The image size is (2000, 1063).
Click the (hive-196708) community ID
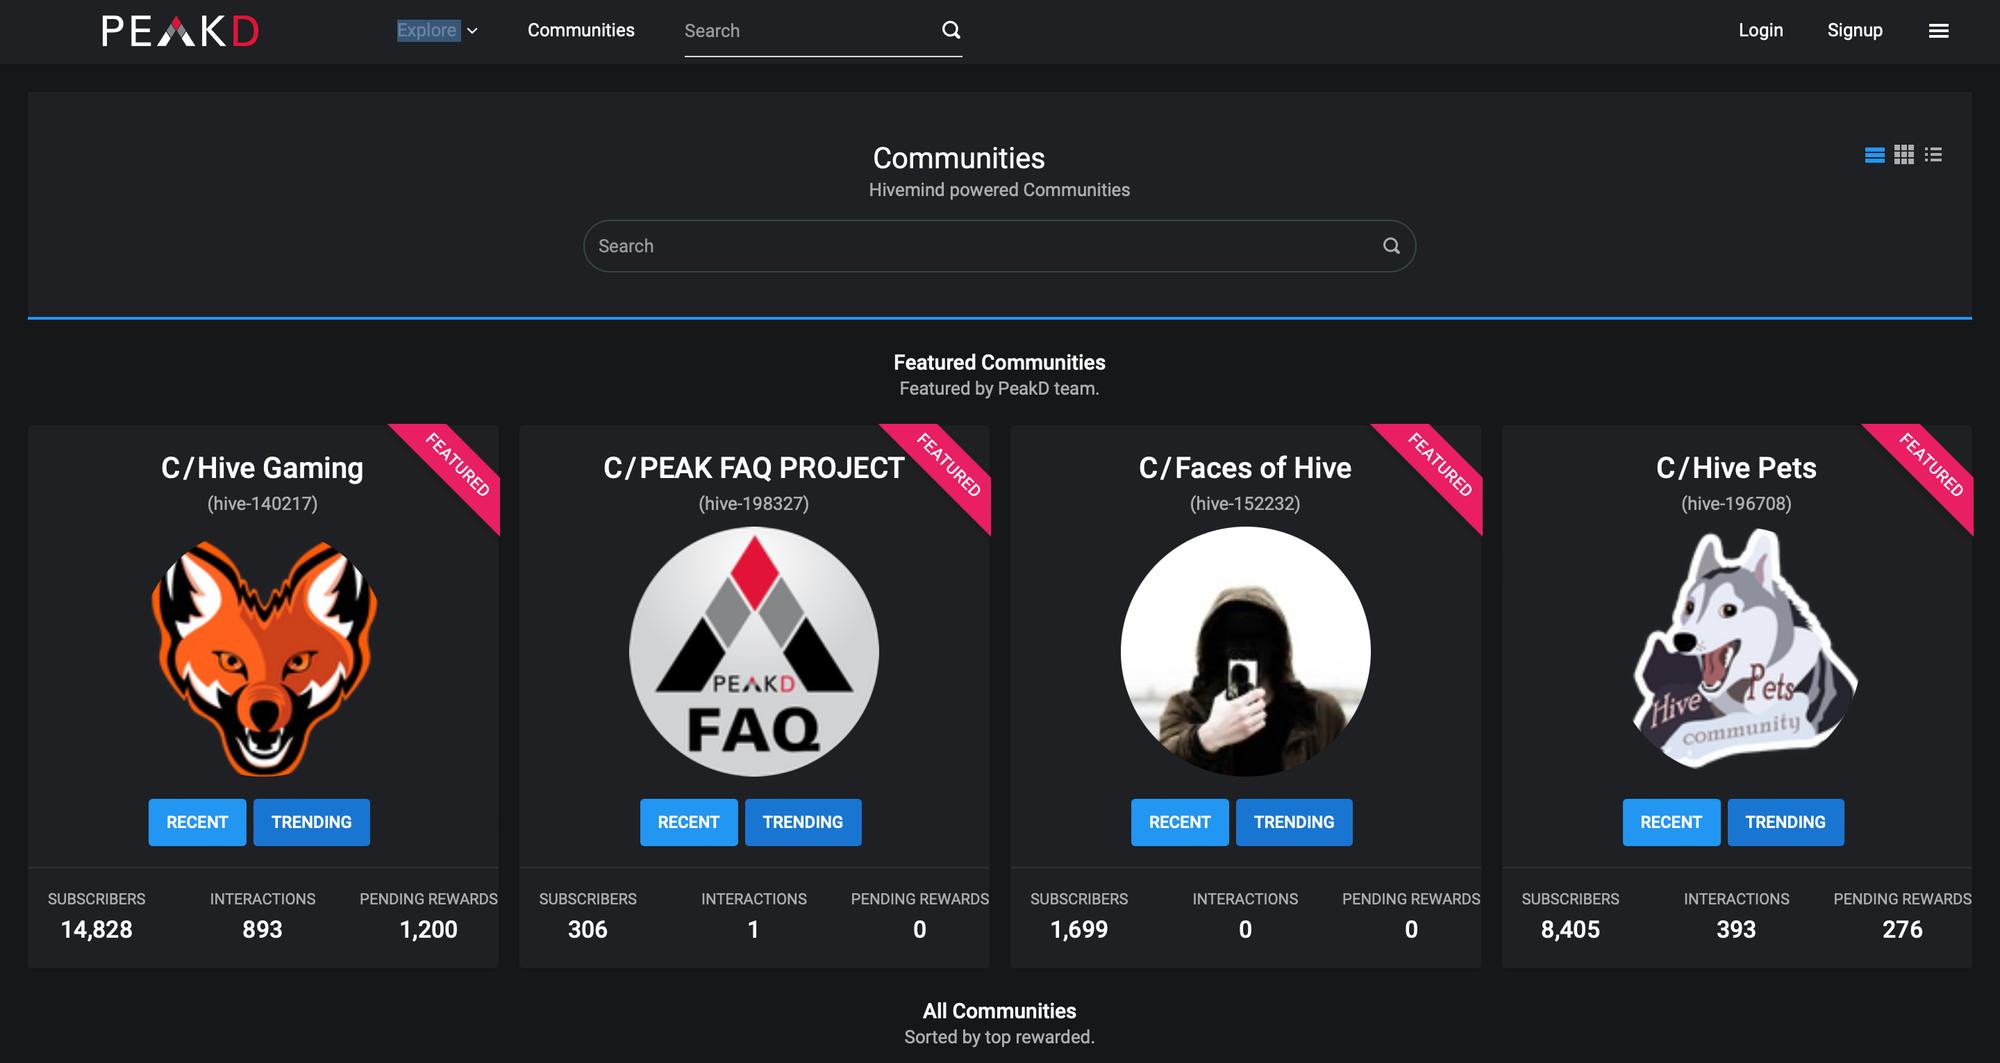1736,504
